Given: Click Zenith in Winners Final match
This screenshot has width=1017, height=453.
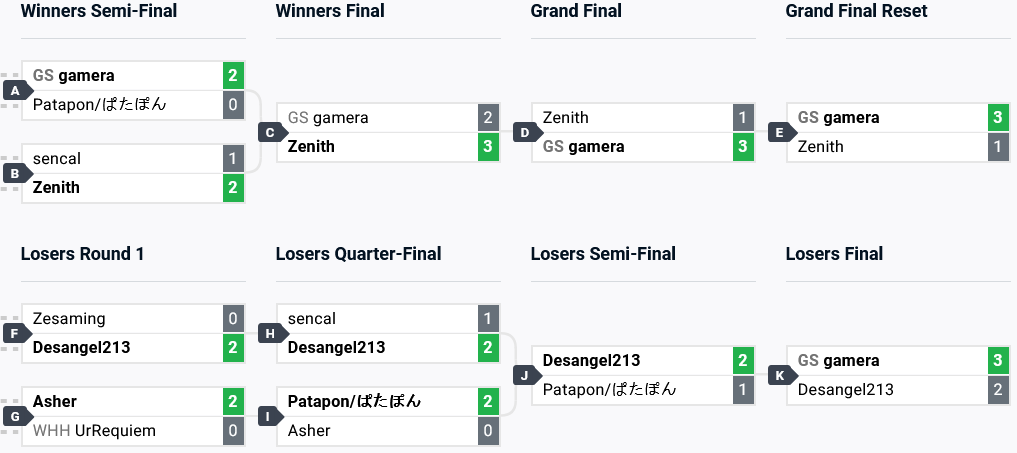Looking at the screenshot, I should [311, 147].
